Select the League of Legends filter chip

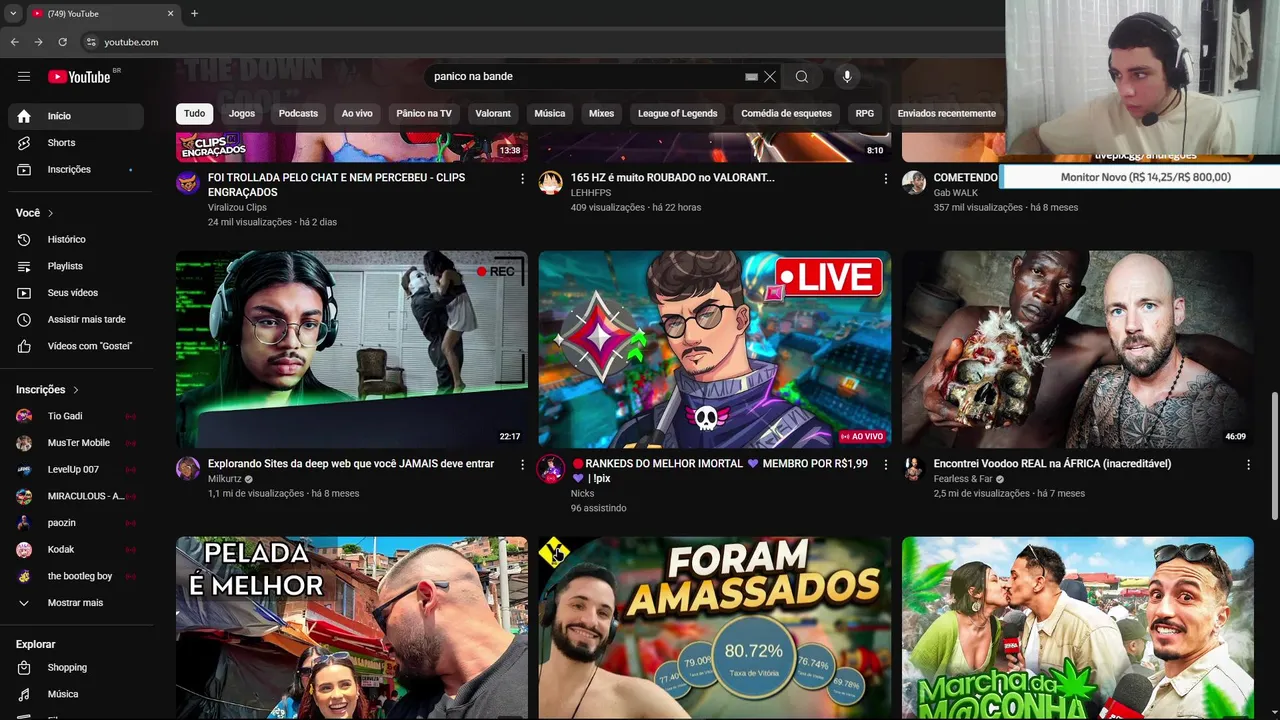click(677, 114)
